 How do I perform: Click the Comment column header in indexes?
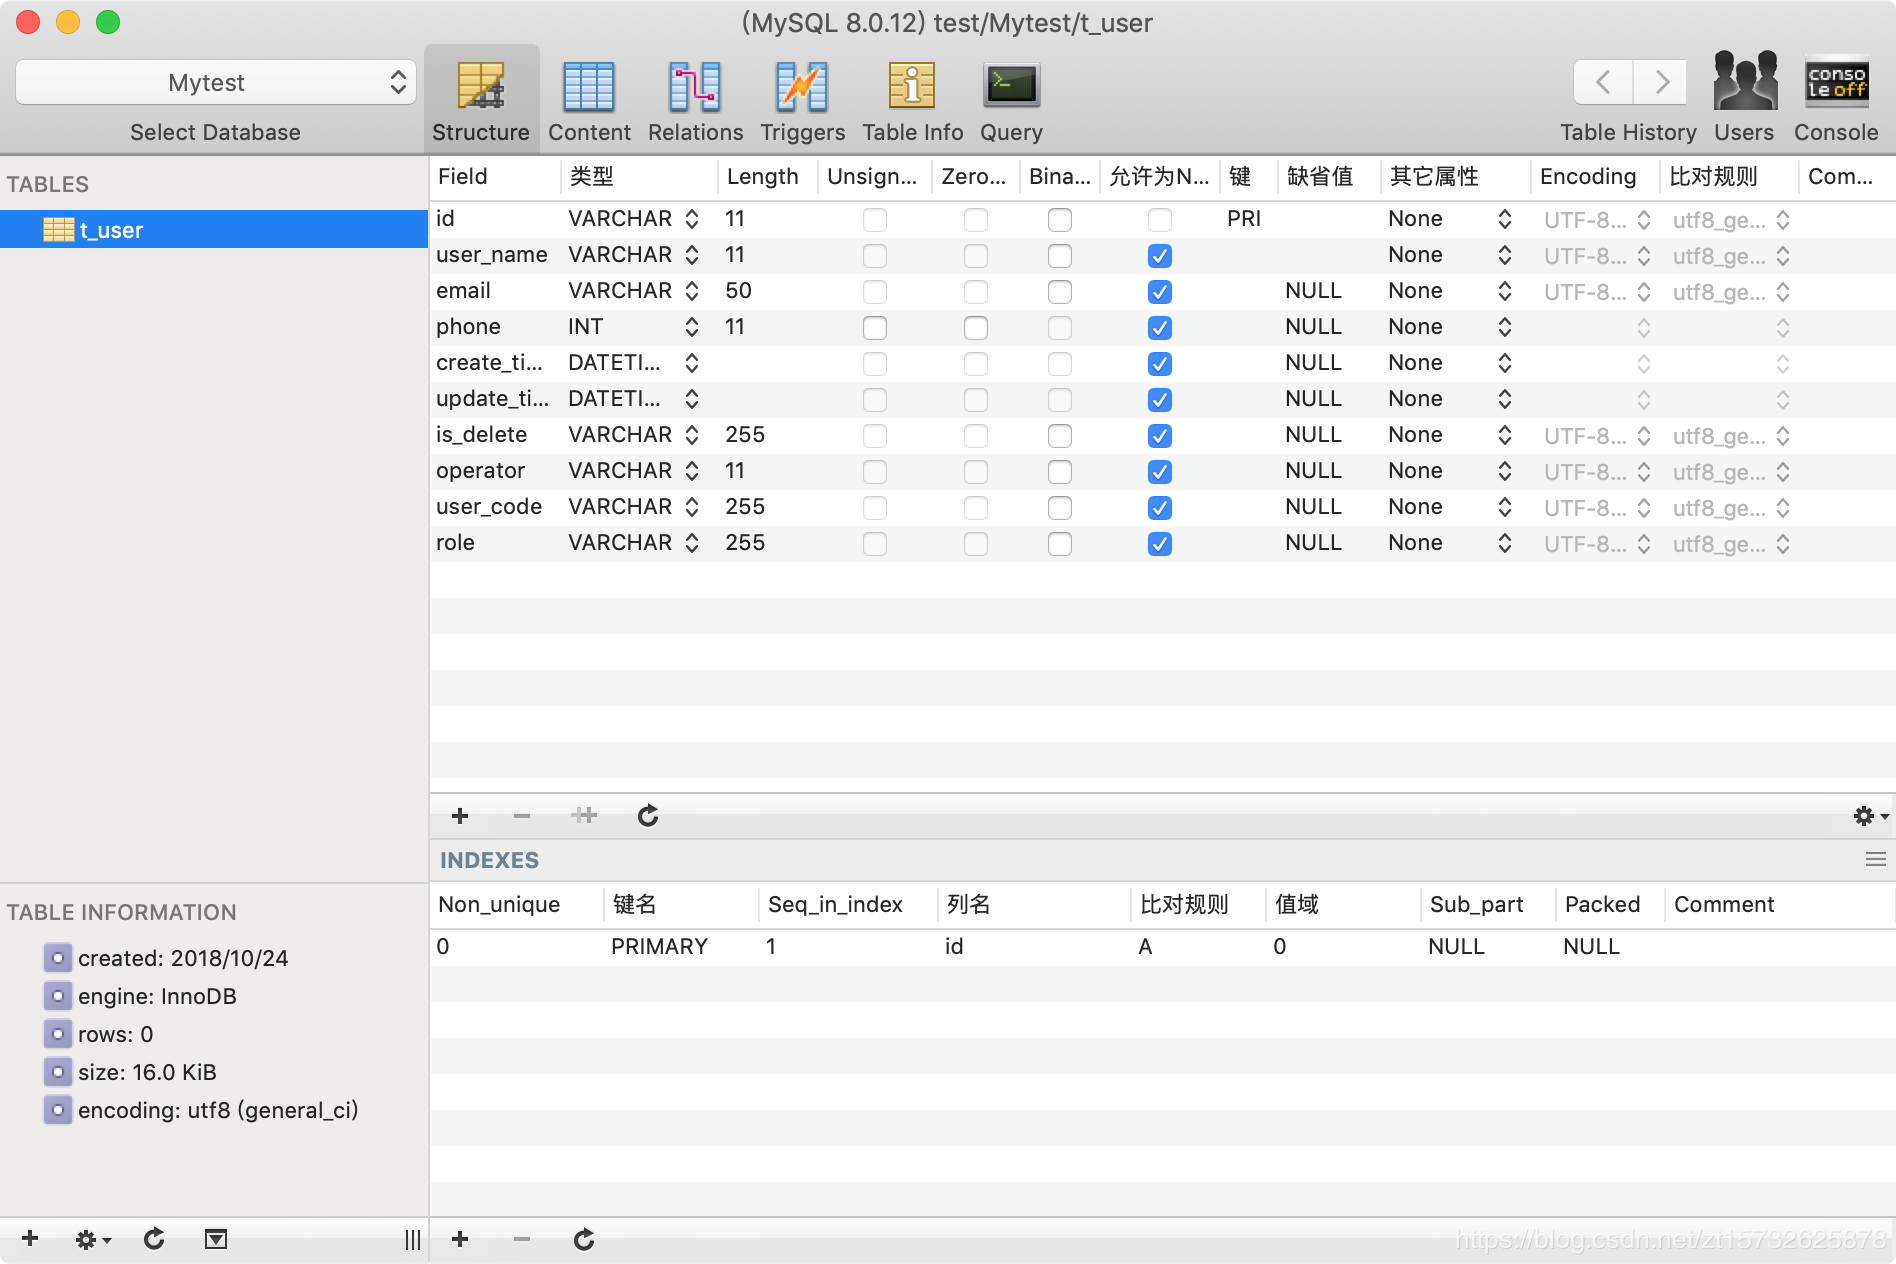(x=1778, y=905)
